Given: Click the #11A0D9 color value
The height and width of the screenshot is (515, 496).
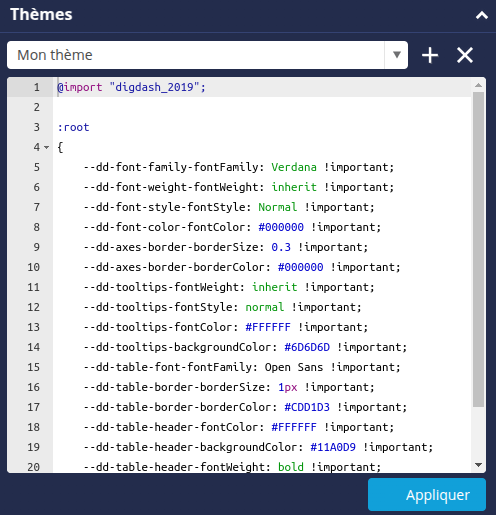Looking at the screenshot, I should (333, 447).
